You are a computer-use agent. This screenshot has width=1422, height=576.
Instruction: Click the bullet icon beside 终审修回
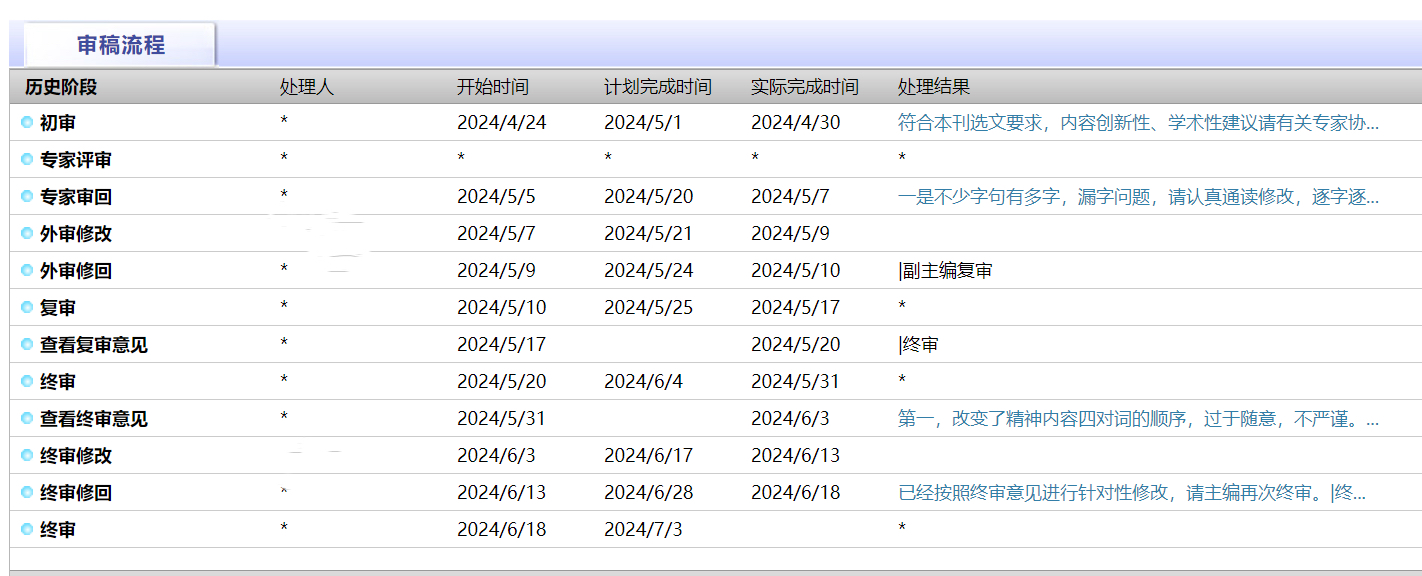click(27, 493)
